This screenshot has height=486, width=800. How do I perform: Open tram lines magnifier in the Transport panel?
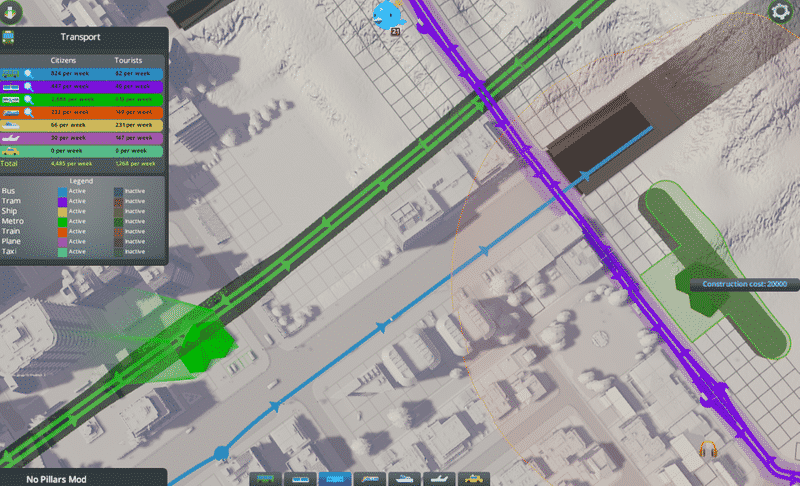pyautogui.click(x=29, y=87)
